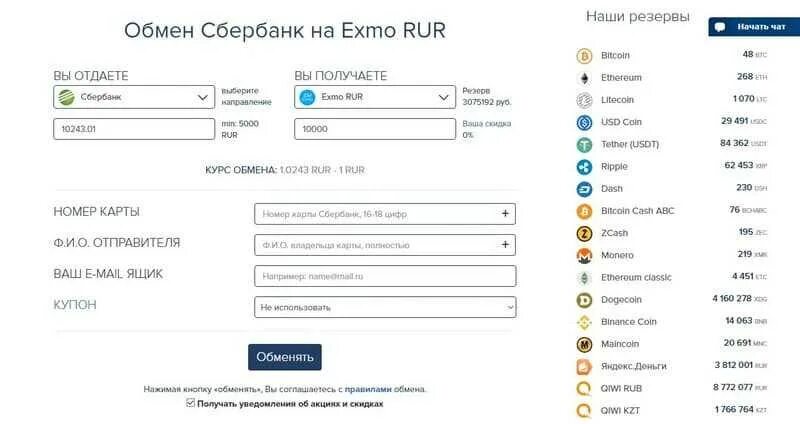The image size is (800, 424).
Task: Click the Резерв 3075192 руб. text
Action: coord(487,96)
